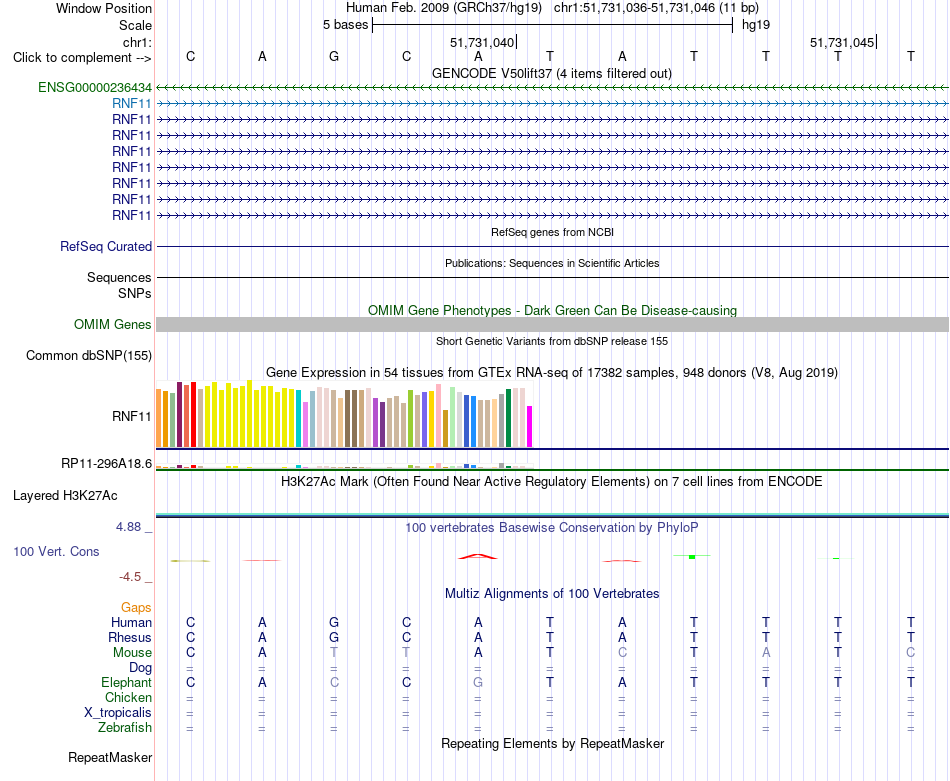Open 'Repeating Elements by RepeatMasker' title
The height and width of the screenshot is (781, 950).
tap(552, 743)
